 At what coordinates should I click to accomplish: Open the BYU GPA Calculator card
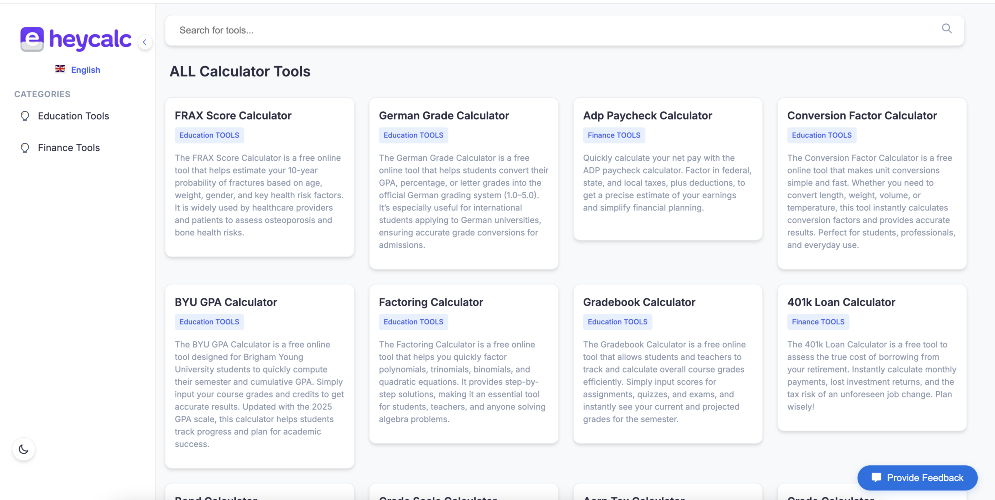[x=226, y=302]
